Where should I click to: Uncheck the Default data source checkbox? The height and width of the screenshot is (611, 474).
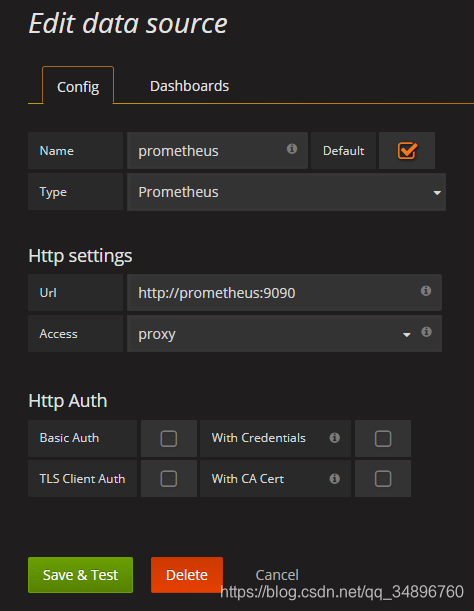407,150
